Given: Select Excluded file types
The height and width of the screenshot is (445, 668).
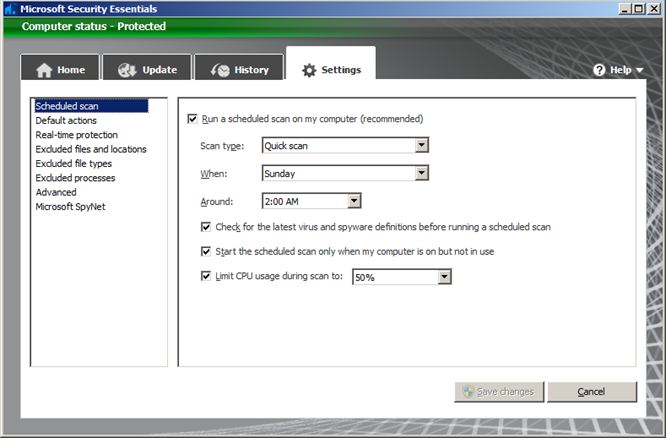Looking at the screenshot, I should pyautogui.click(x=74, y=164).
